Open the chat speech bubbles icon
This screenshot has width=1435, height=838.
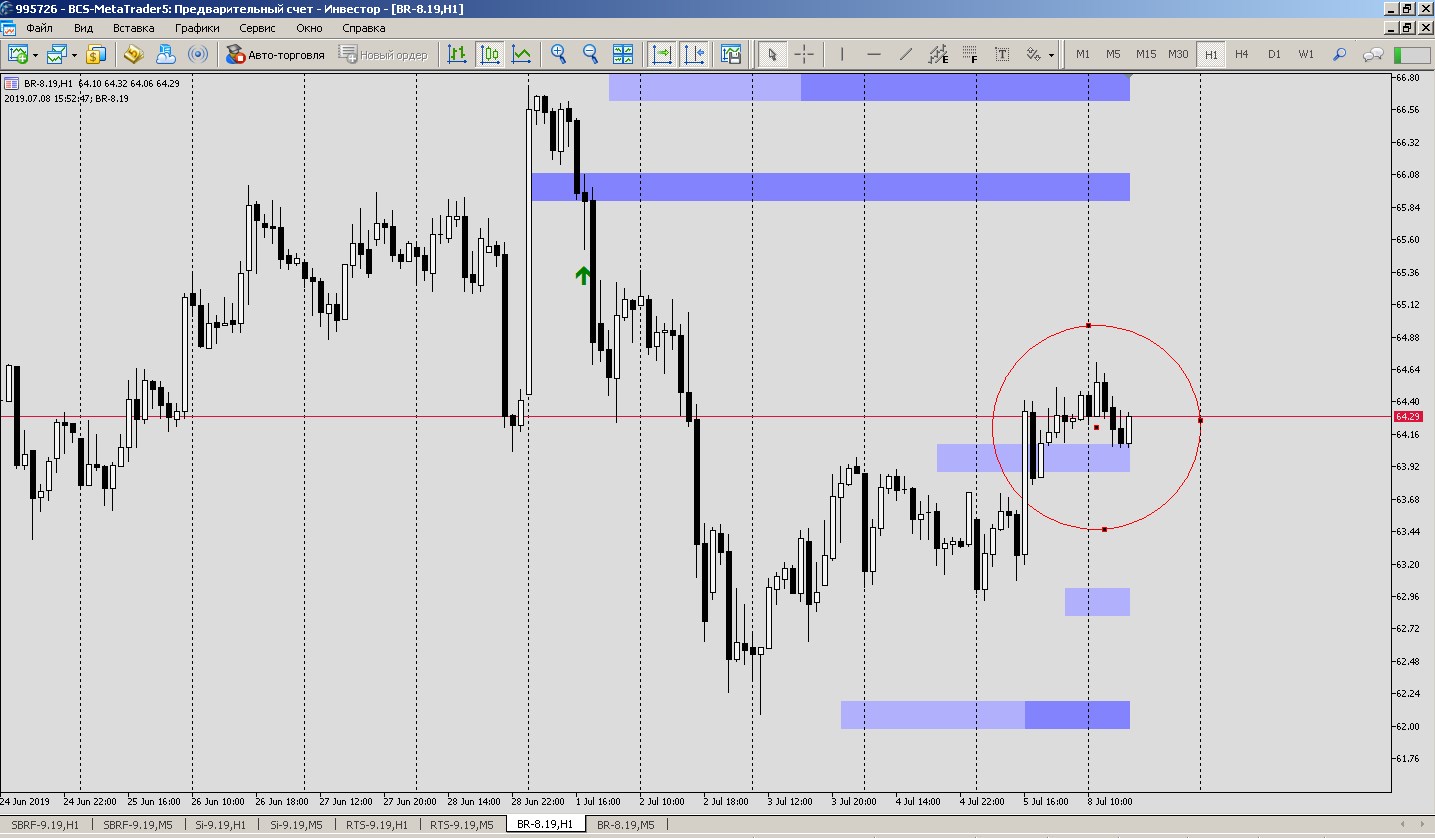[1374, 54]
